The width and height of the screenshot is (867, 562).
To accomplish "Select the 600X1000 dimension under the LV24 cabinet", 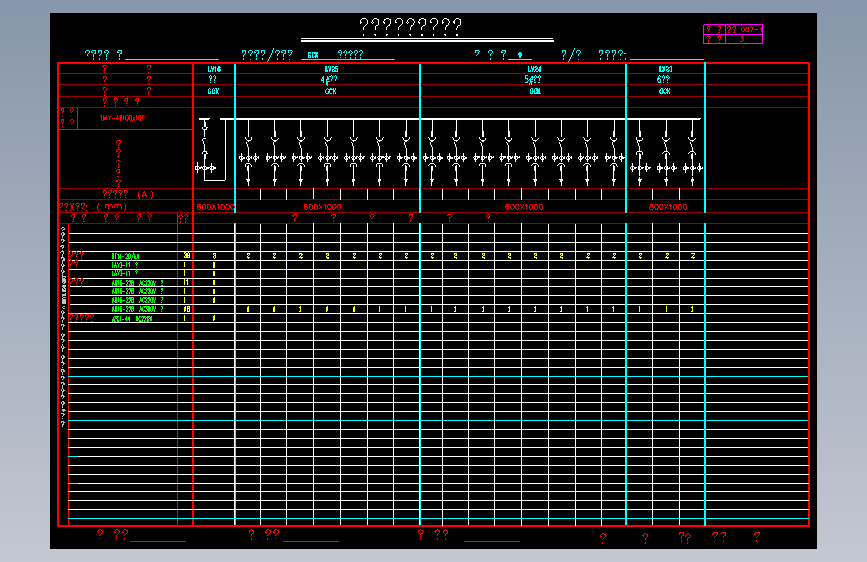I will point(524,207).
